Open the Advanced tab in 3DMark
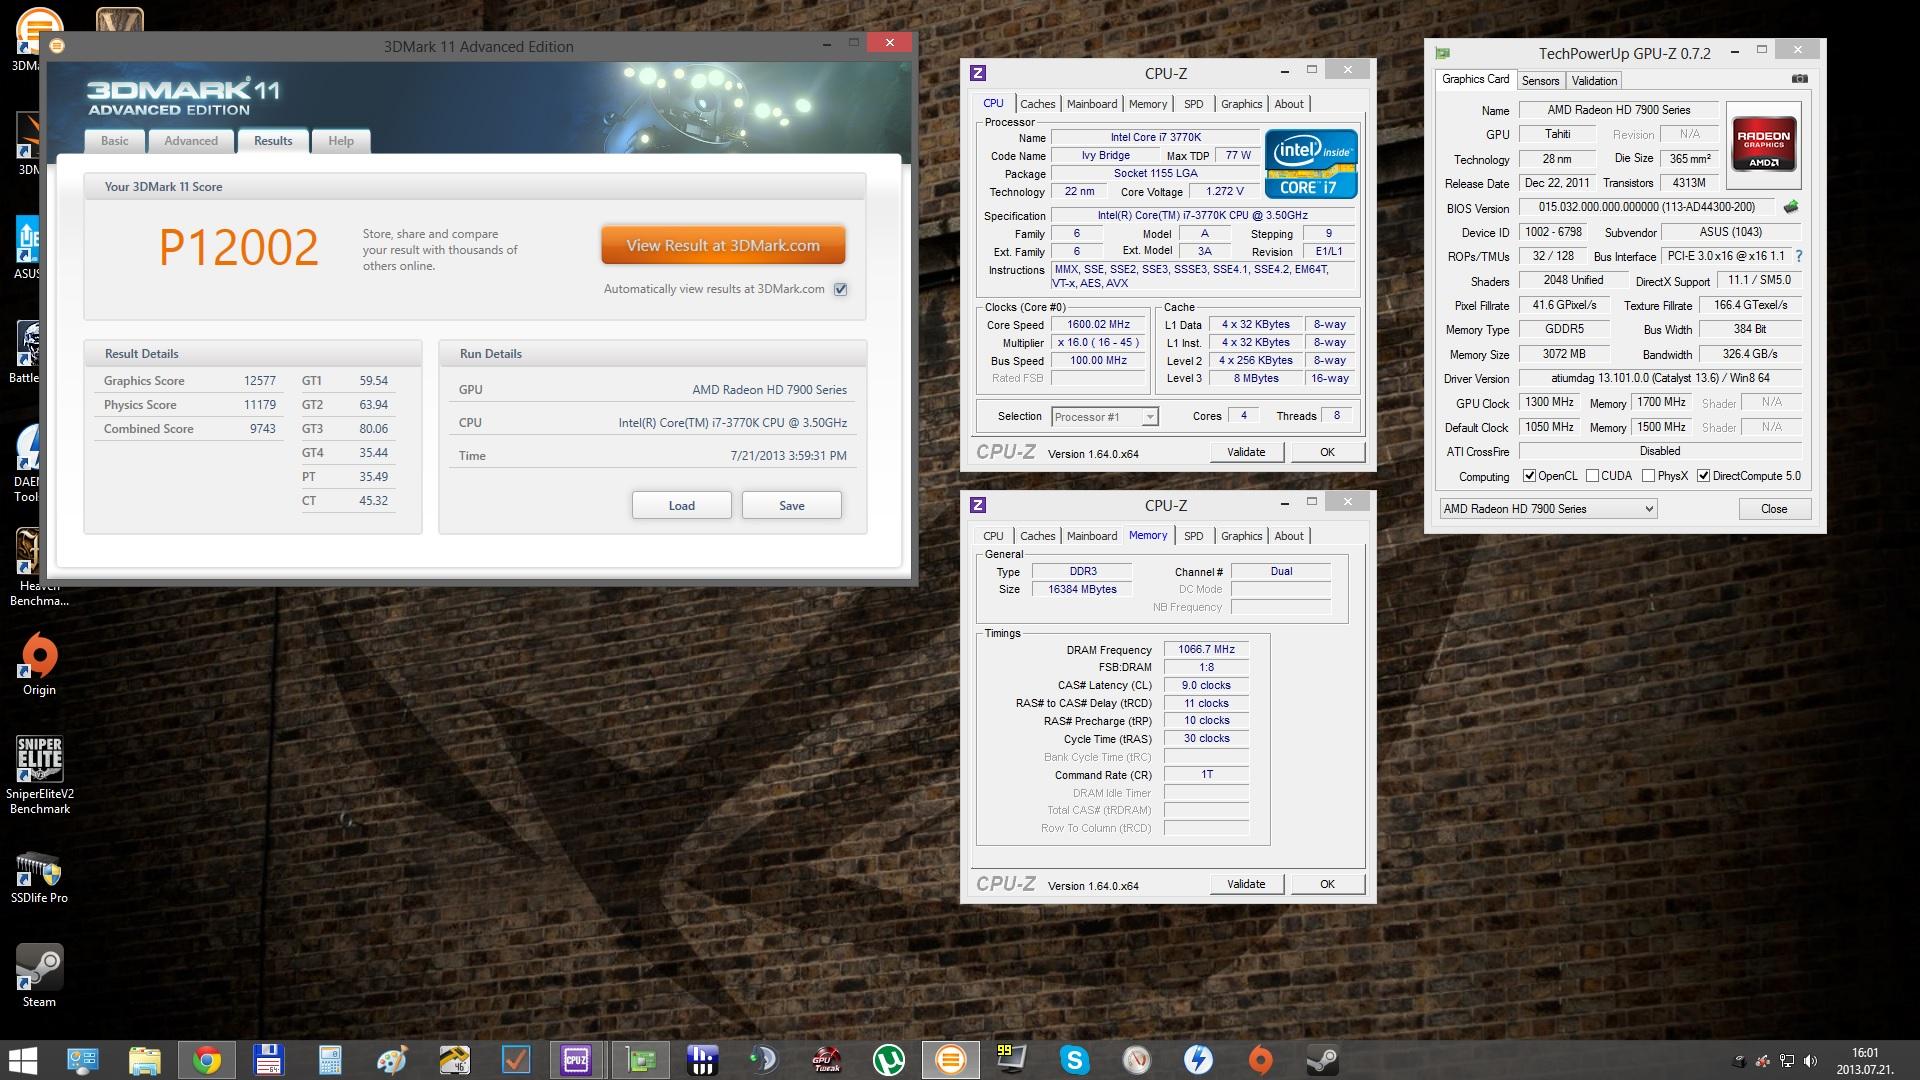The height and width of the screenshot is (1080, 1920). (191, 141)
